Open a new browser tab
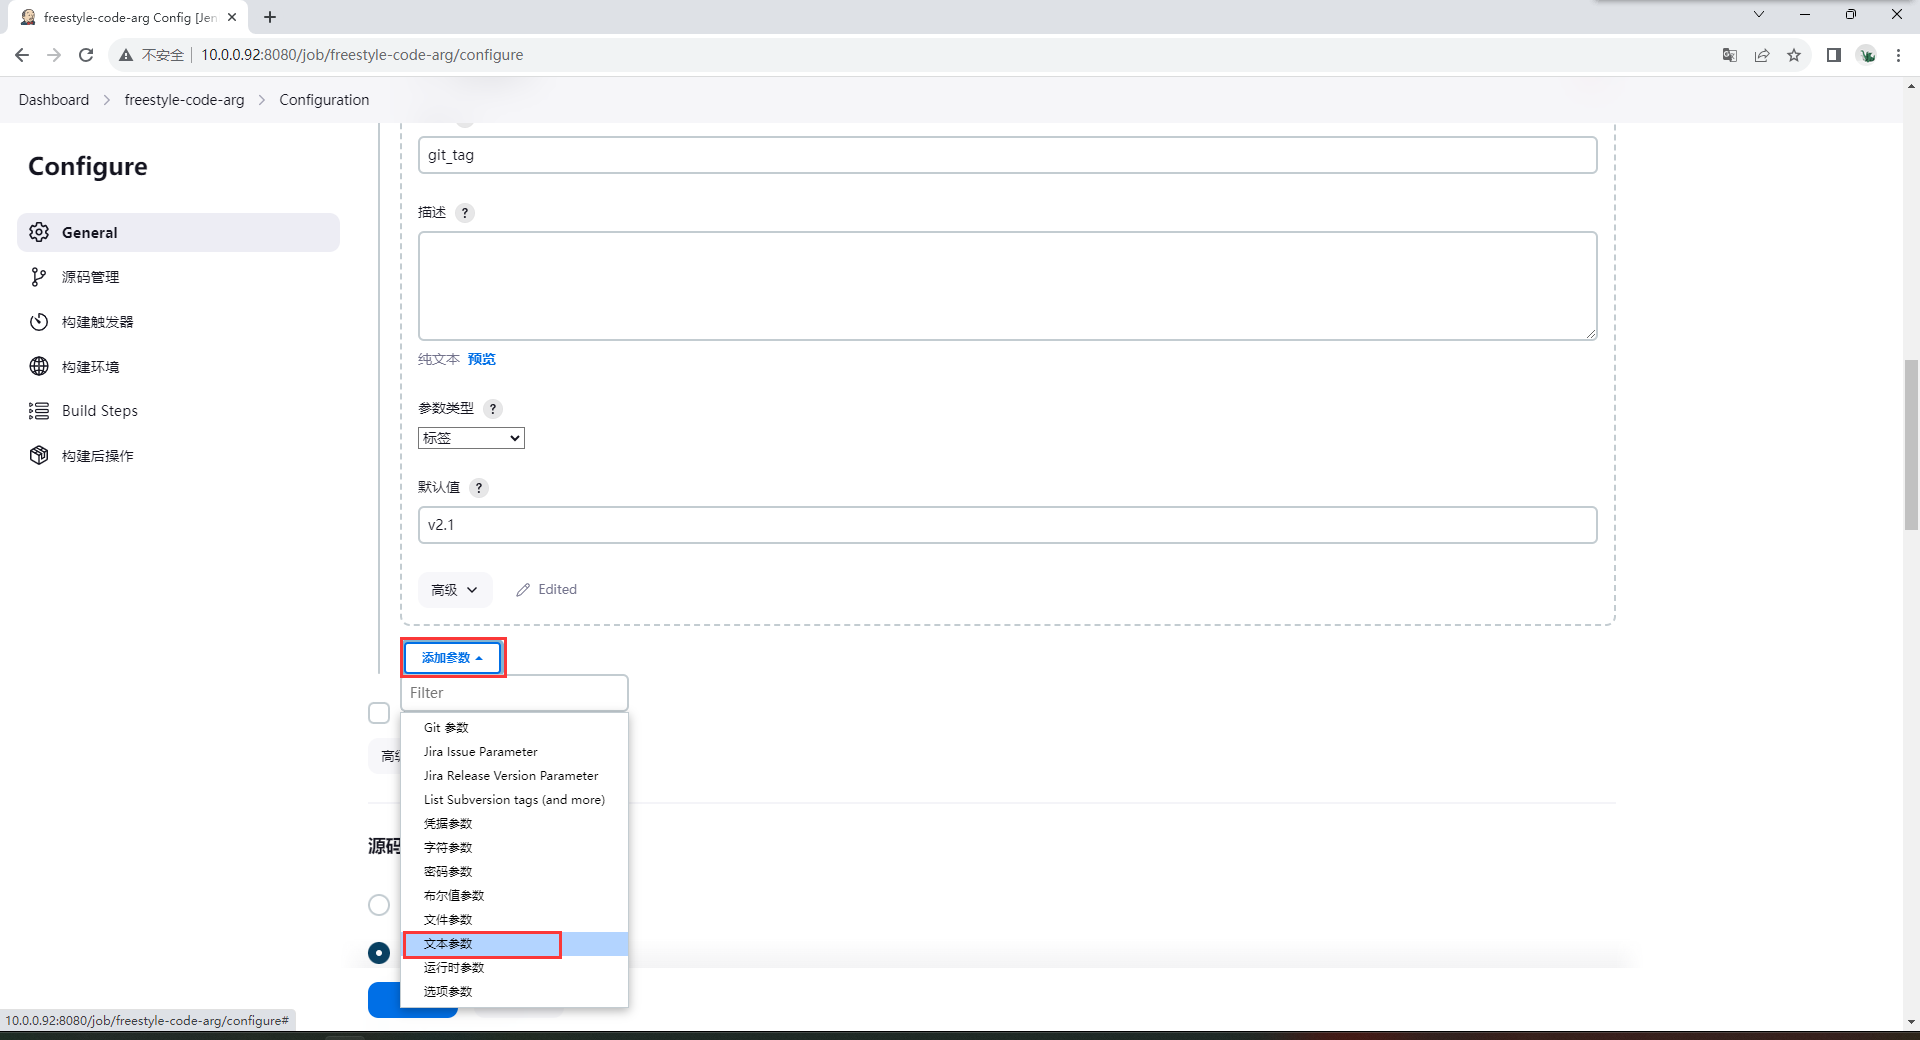This screenshot has width=1920, height=1040. pos(270,17)
